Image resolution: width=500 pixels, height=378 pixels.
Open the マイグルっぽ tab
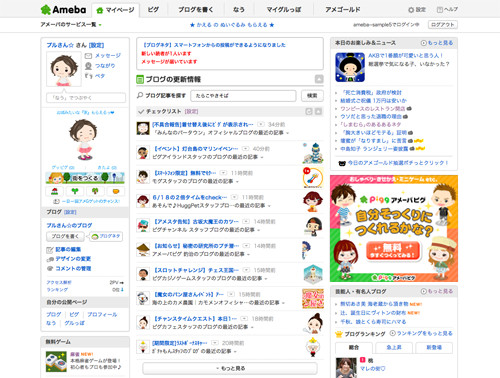[284, 10]
